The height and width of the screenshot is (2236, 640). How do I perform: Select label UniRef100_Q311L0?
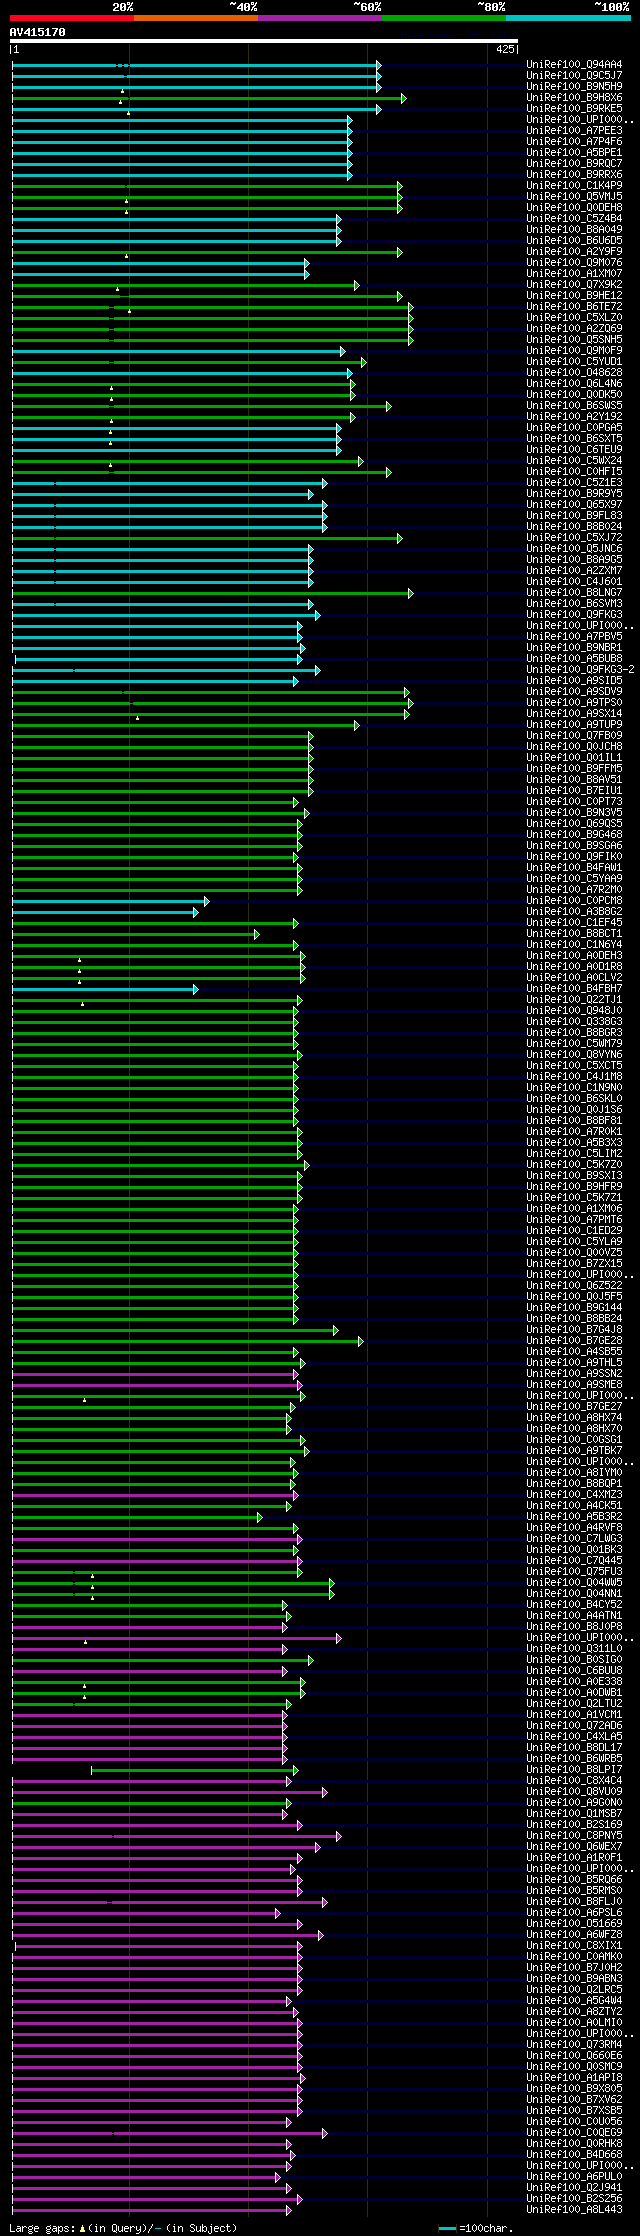(574, 1649)
